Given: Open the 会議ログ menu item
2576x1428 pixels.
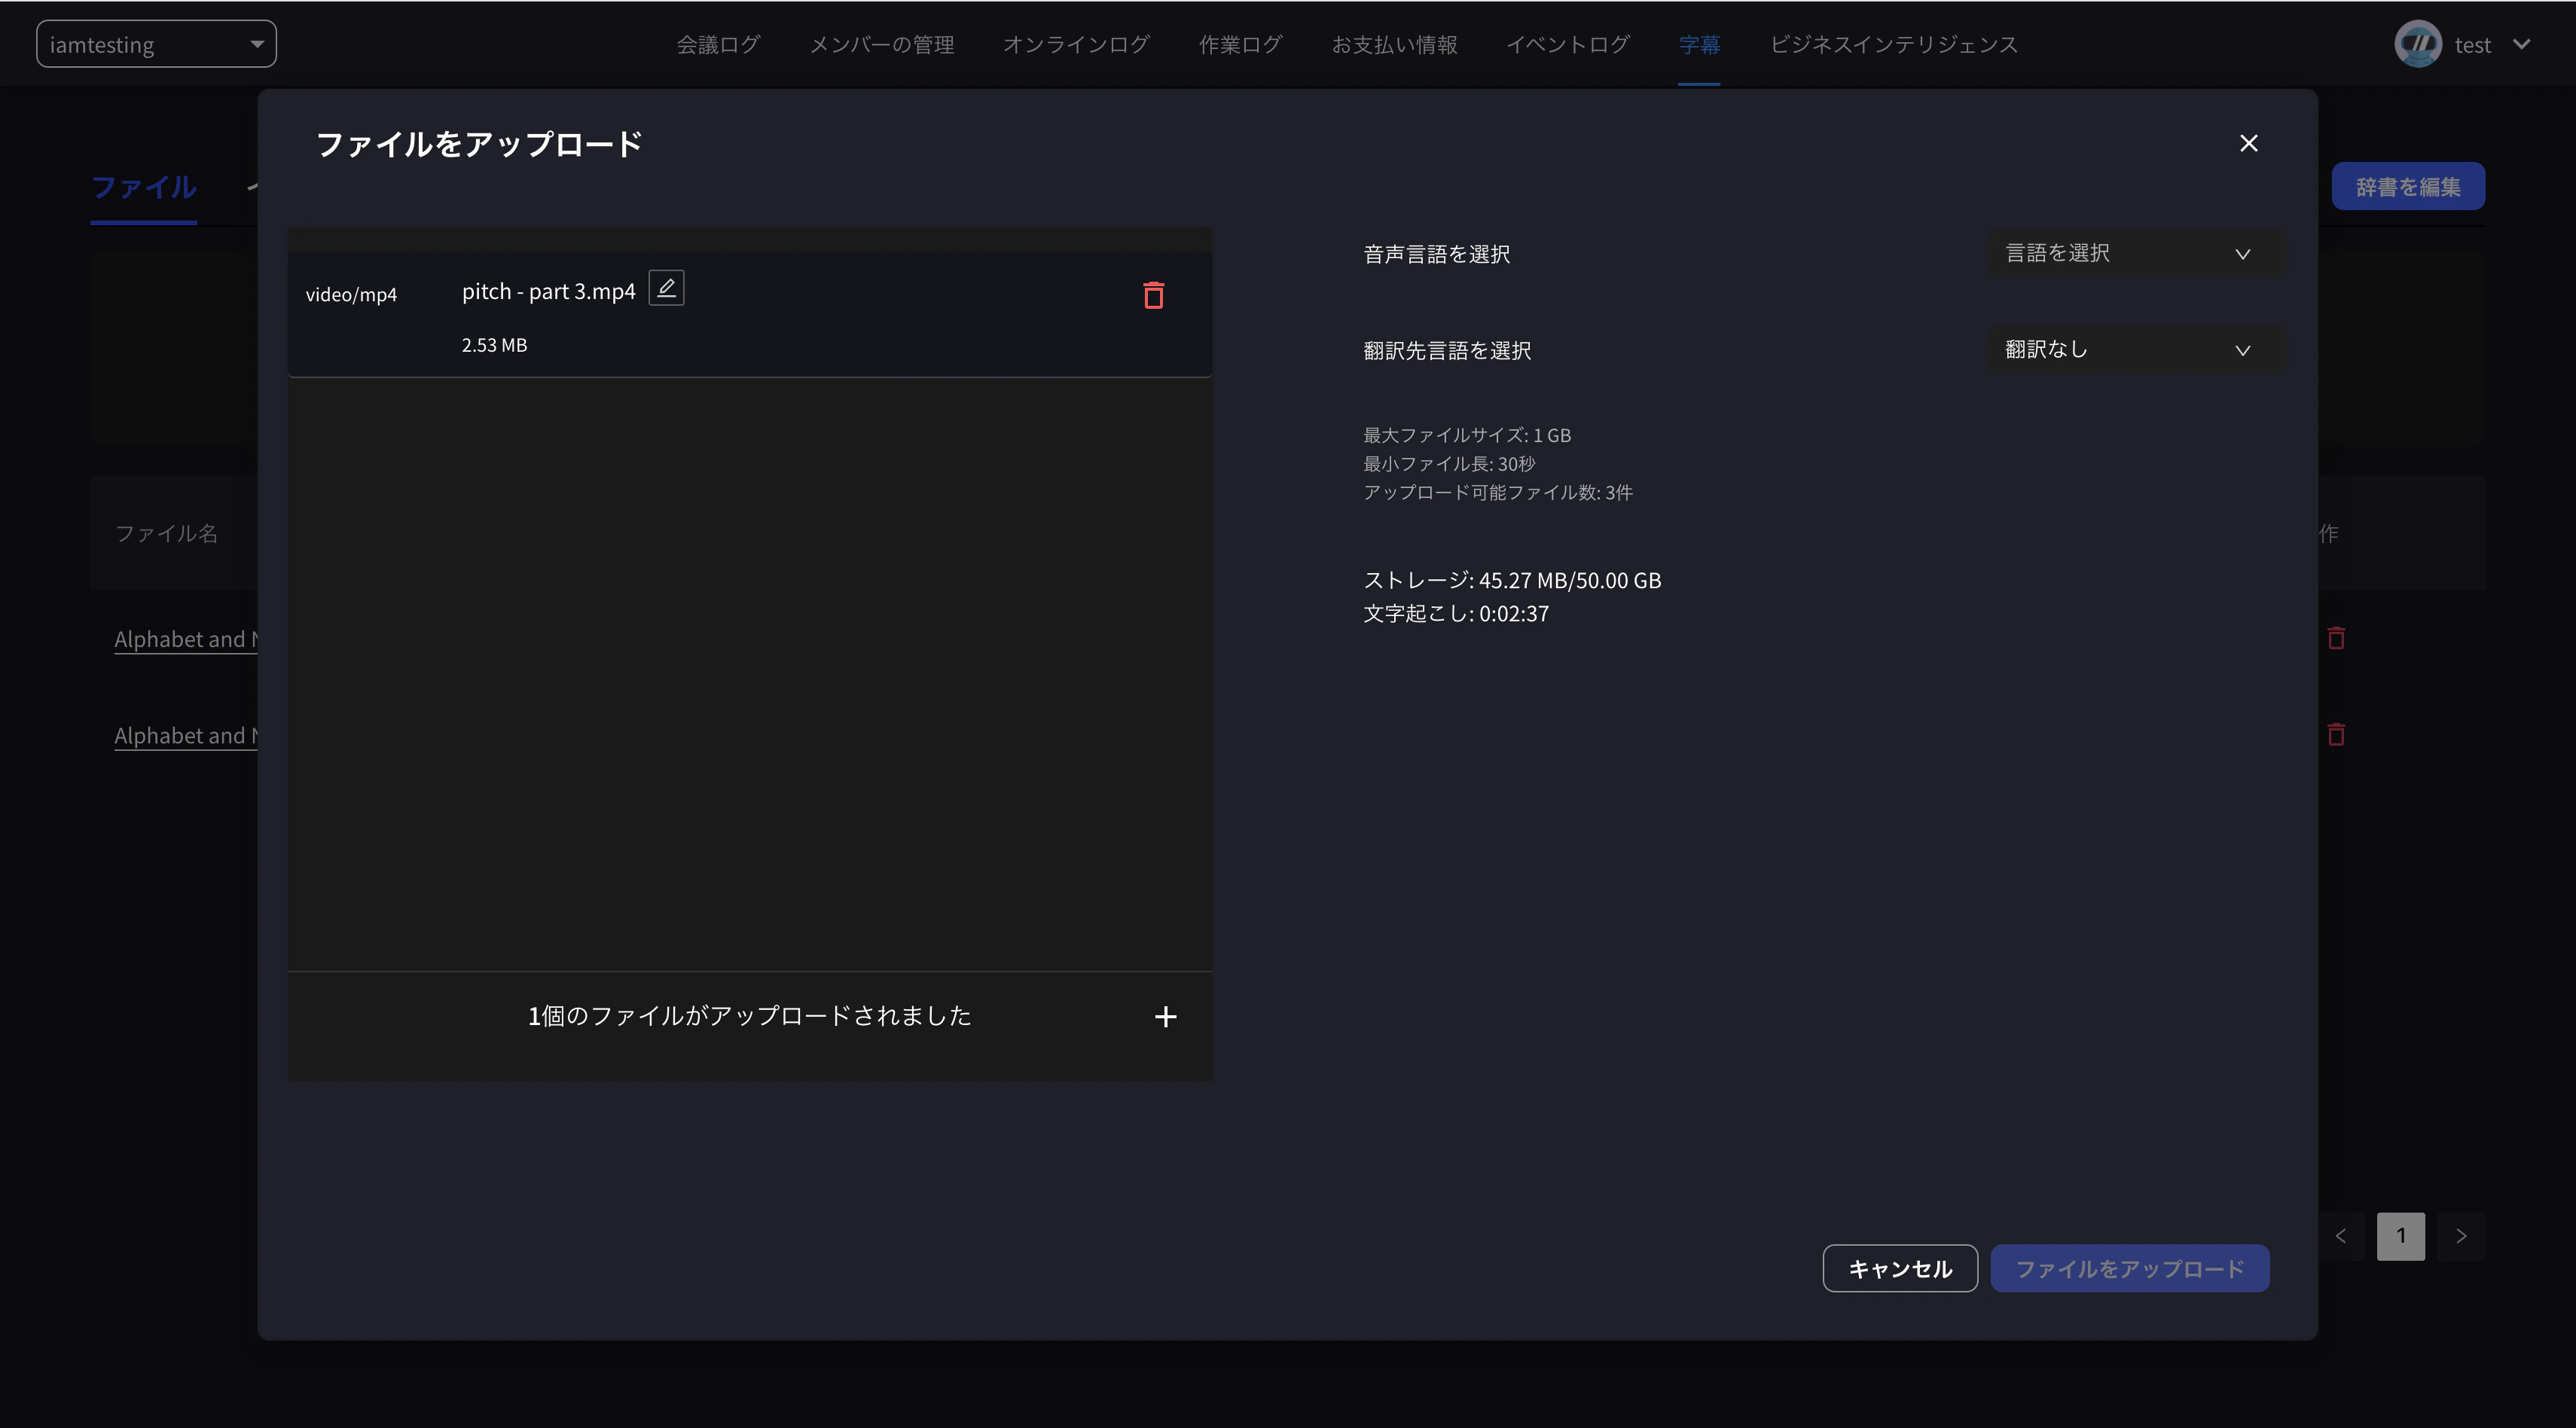Looking at the screenshot, I should tap(718, 43).
